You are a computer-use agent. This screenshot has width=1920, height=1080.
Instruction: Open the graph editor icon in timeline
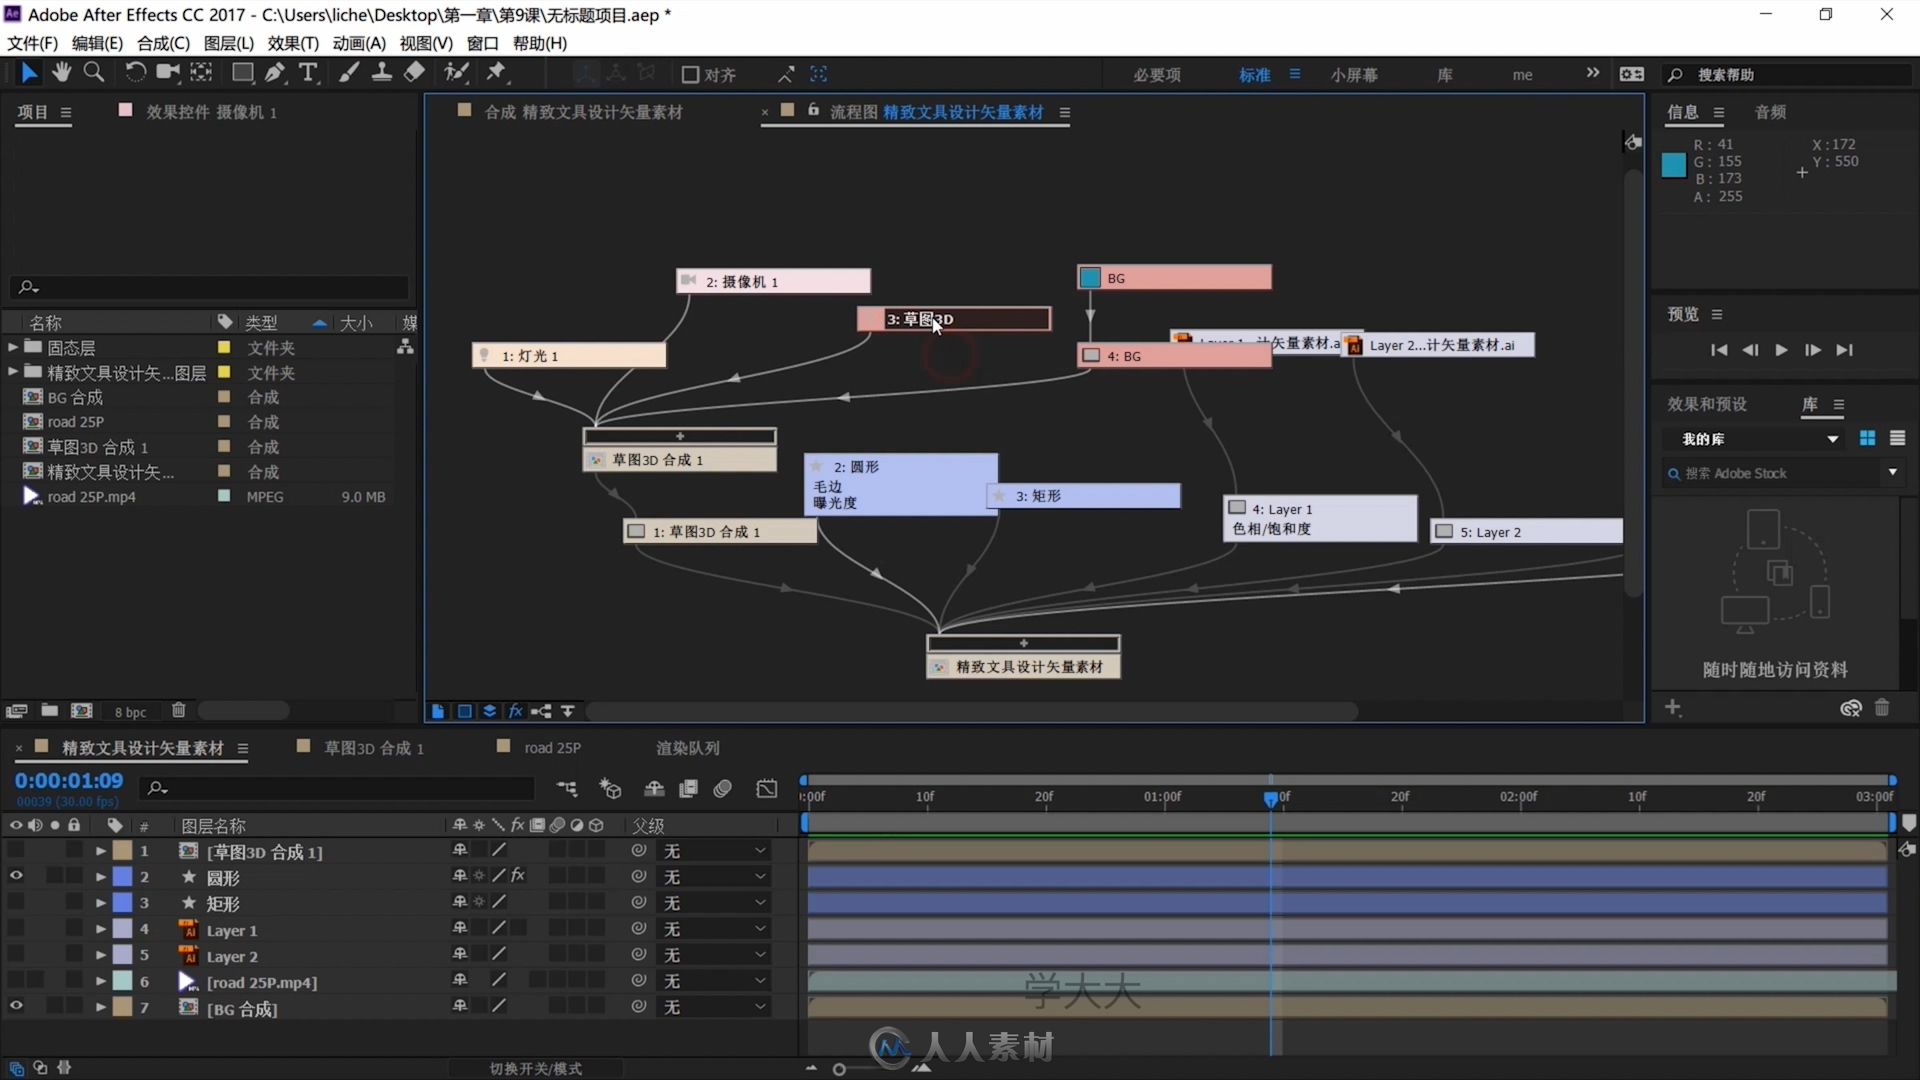767,789
